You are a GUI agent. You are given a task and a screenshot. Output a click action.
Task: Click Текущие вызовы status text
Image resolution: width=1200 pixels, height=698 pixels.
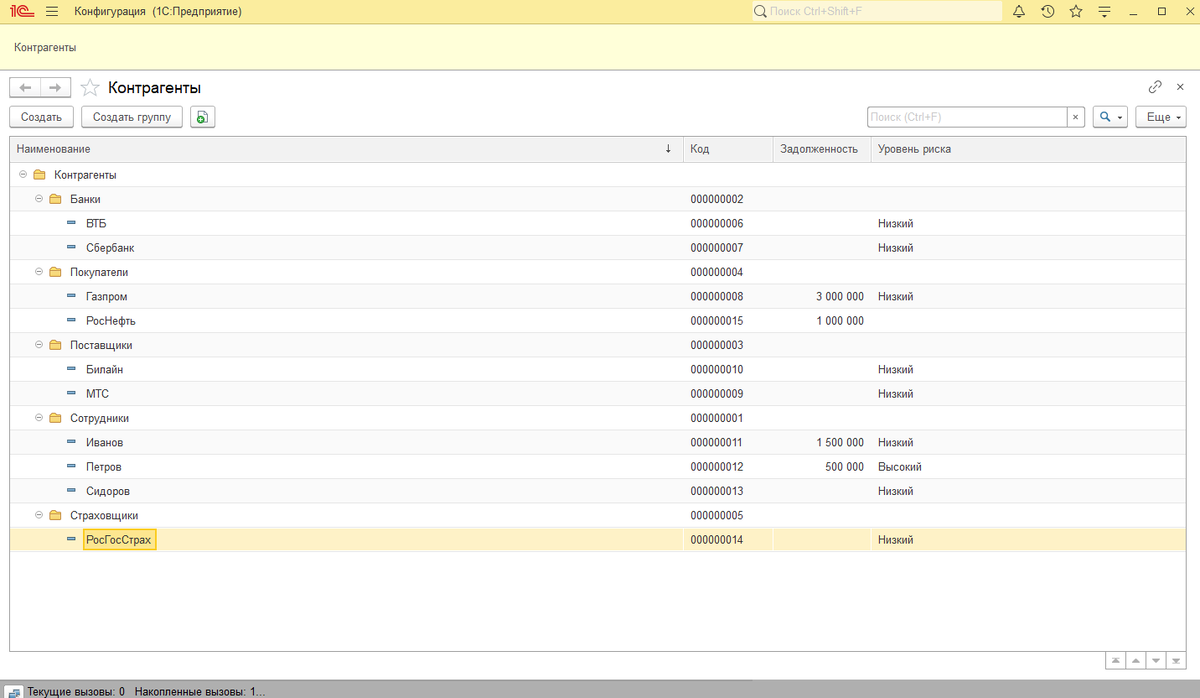click(77, 691)
